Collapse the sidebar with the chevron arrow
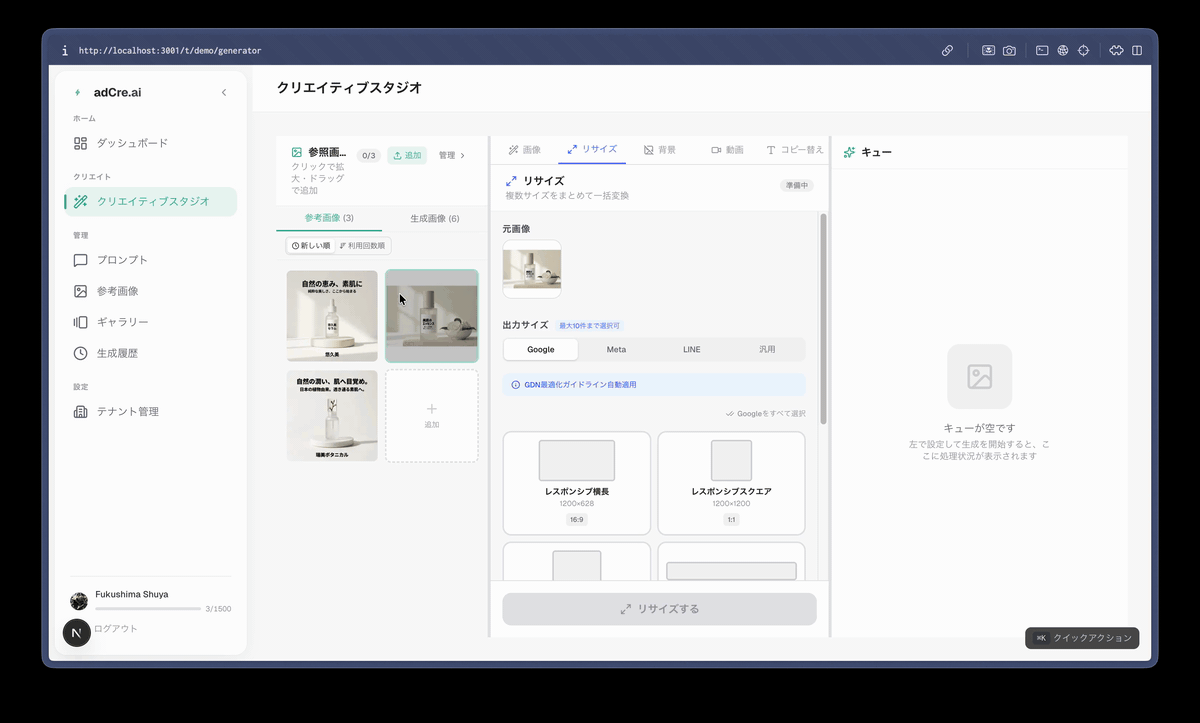The width and height of the screenshot is (1200, 723). point(224,93)
